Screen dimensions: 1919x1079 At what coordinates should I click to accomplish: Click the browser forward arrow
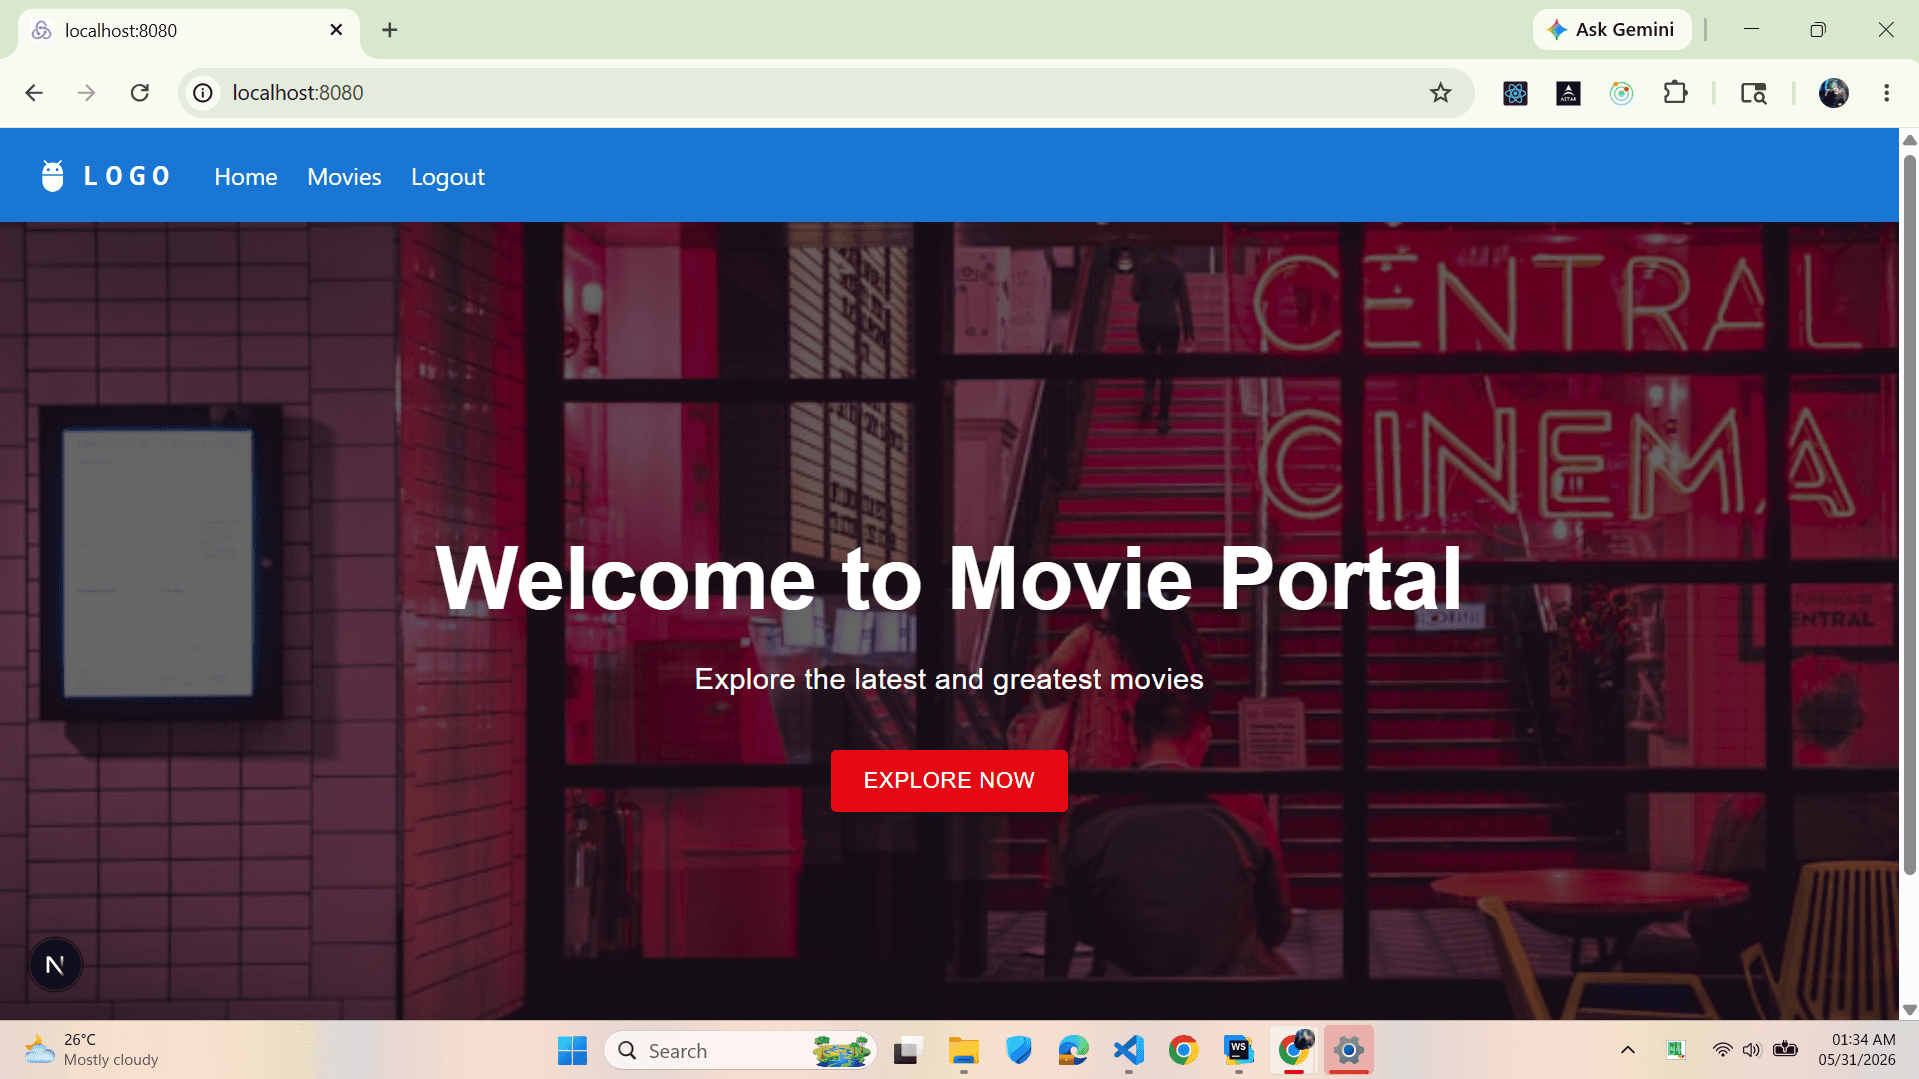pos(87,93)
